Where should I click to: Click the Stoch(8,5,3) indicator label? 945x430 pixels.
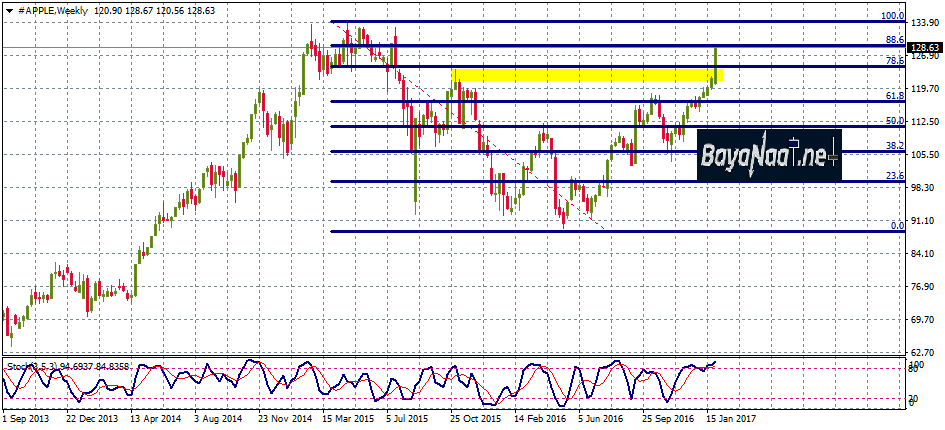[x=35, y=366]
